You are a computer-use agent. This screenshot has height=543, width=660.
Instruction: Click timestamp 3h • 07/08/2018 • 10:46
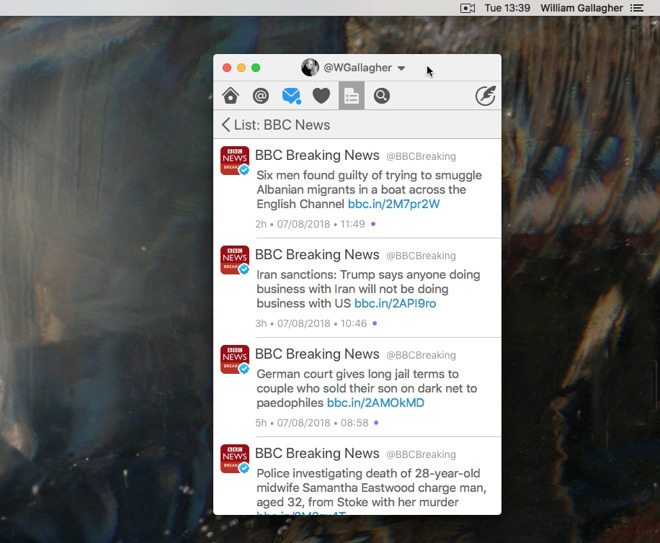point(311,323)
